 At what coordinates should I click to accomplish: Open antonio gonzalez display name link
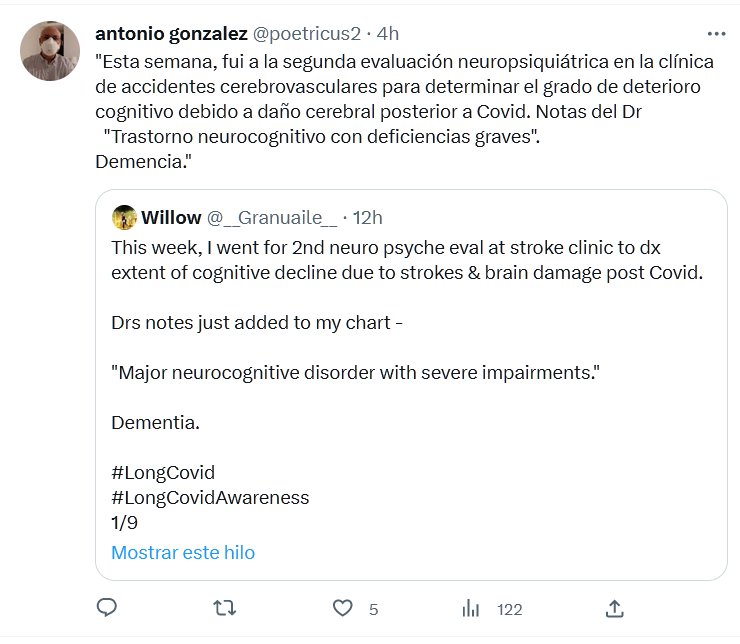tap(171, 33)
